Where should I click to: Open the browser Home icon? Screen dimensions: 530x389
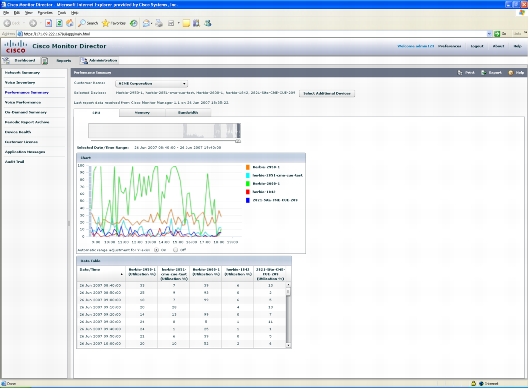click(x=70, y=23)
